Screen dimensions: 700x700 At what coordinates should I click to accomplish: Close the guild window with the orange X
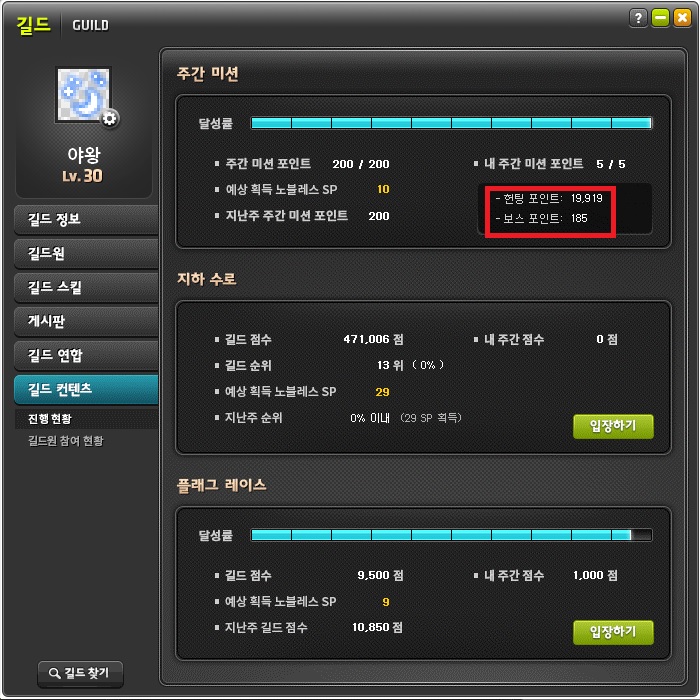coord(682,18)
